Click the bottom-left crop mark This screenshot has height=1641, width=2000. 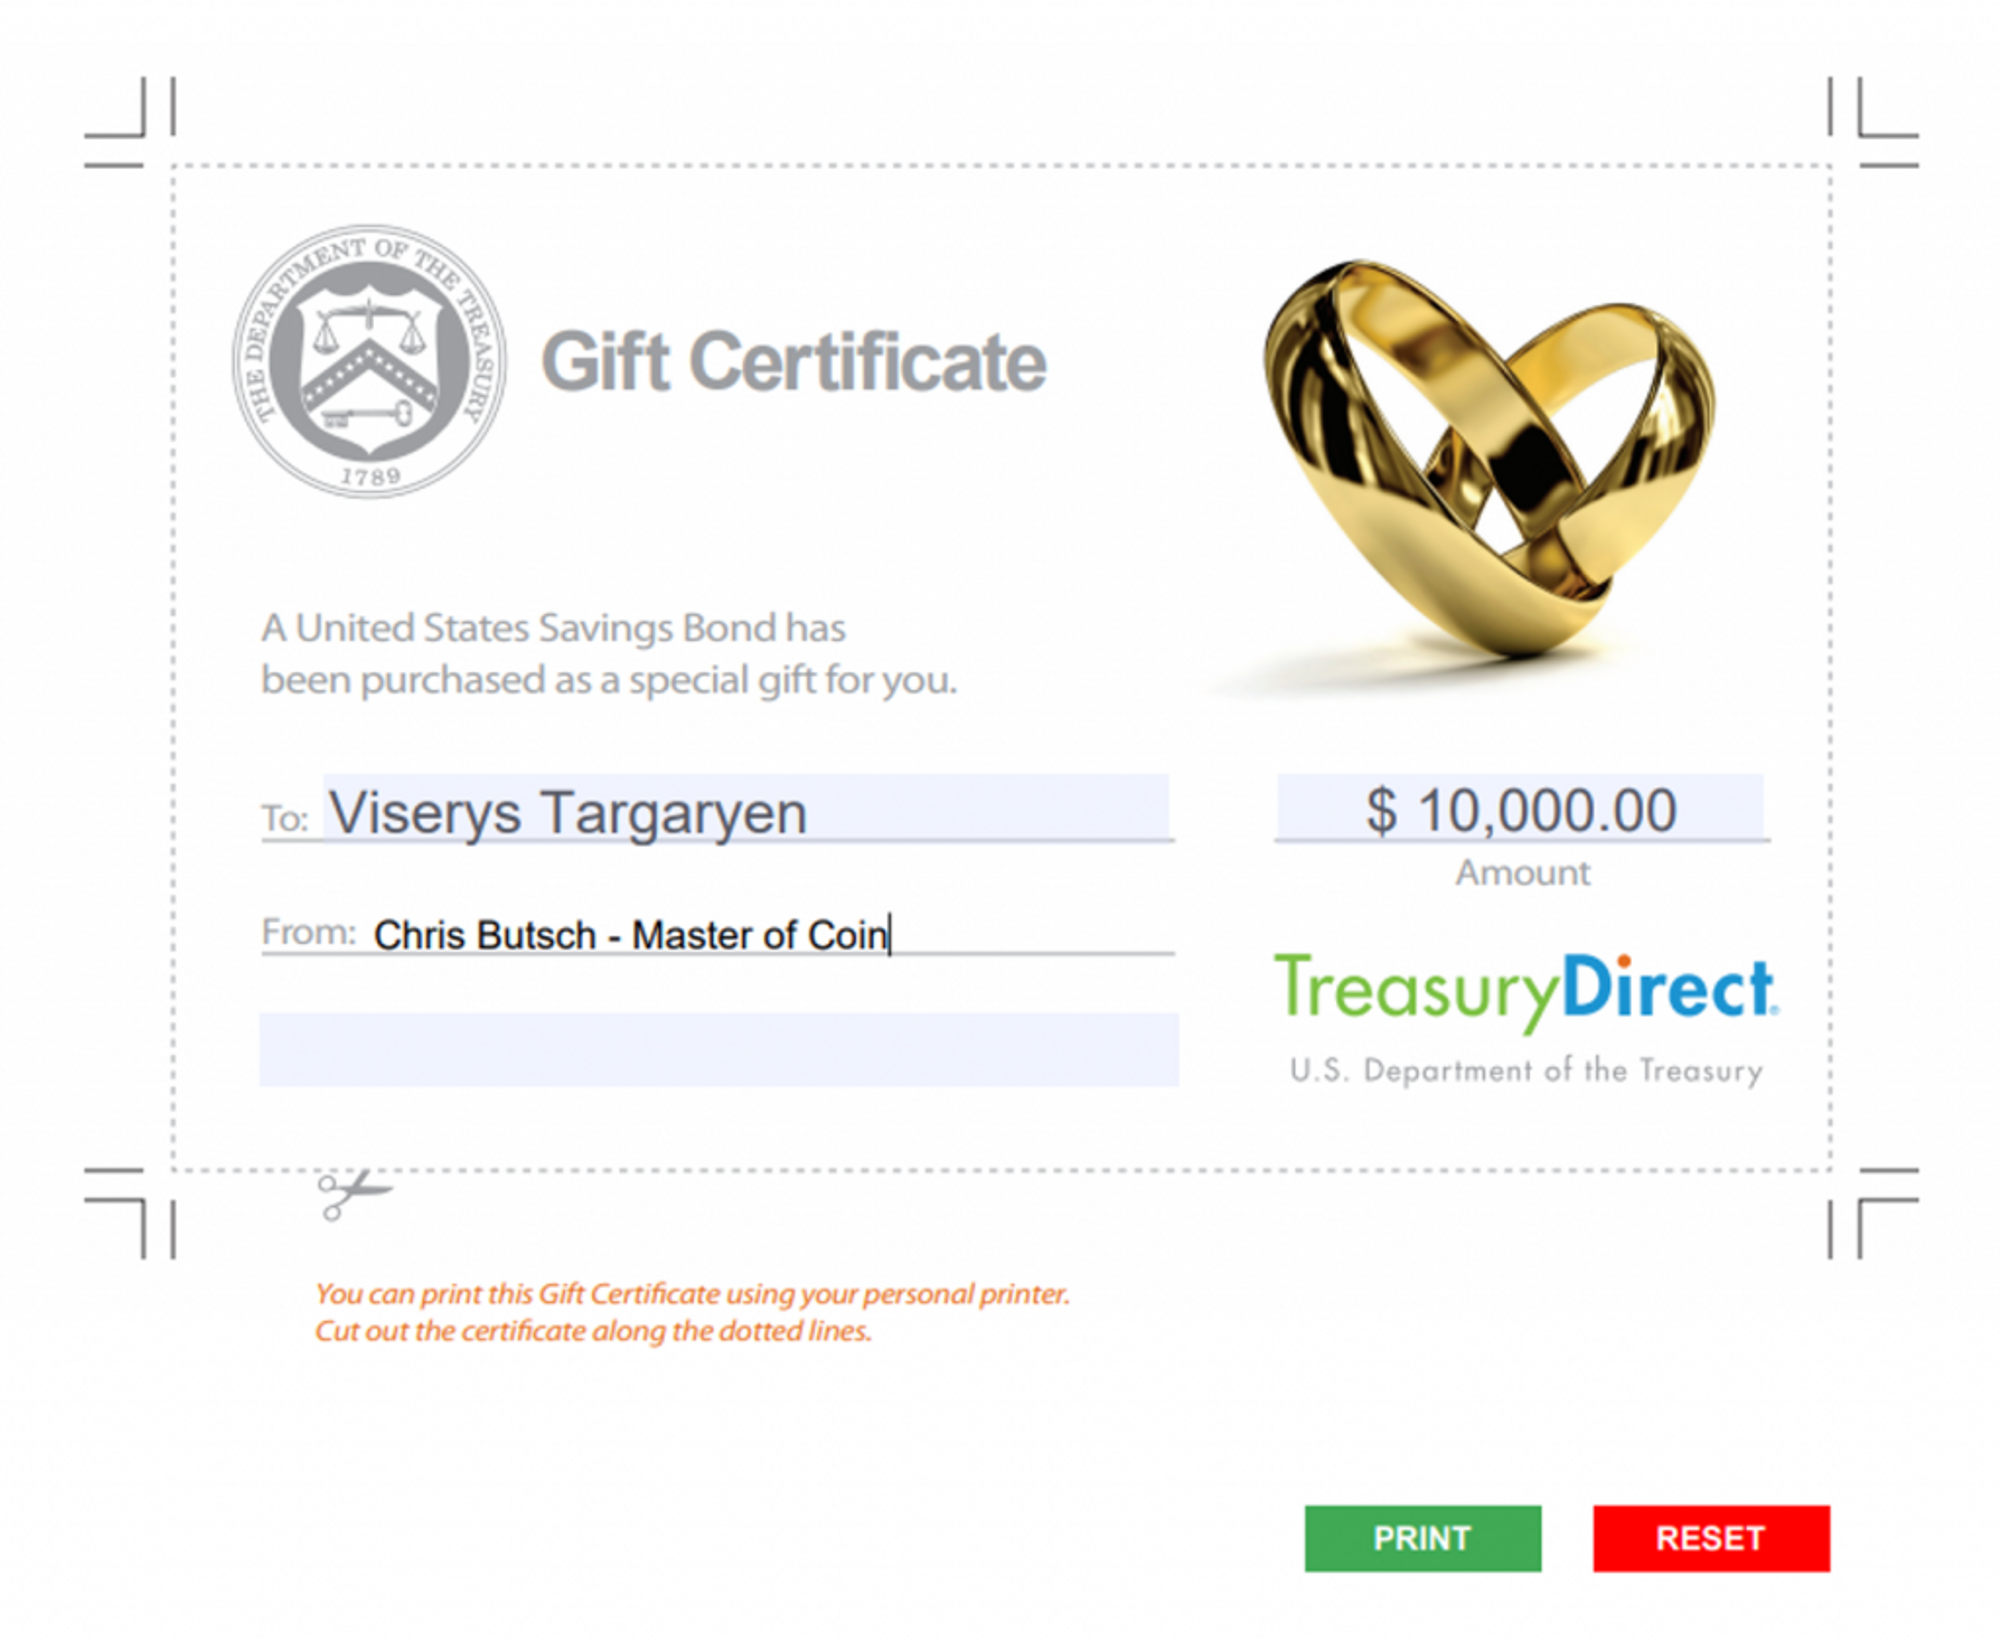coord(130,1212)
